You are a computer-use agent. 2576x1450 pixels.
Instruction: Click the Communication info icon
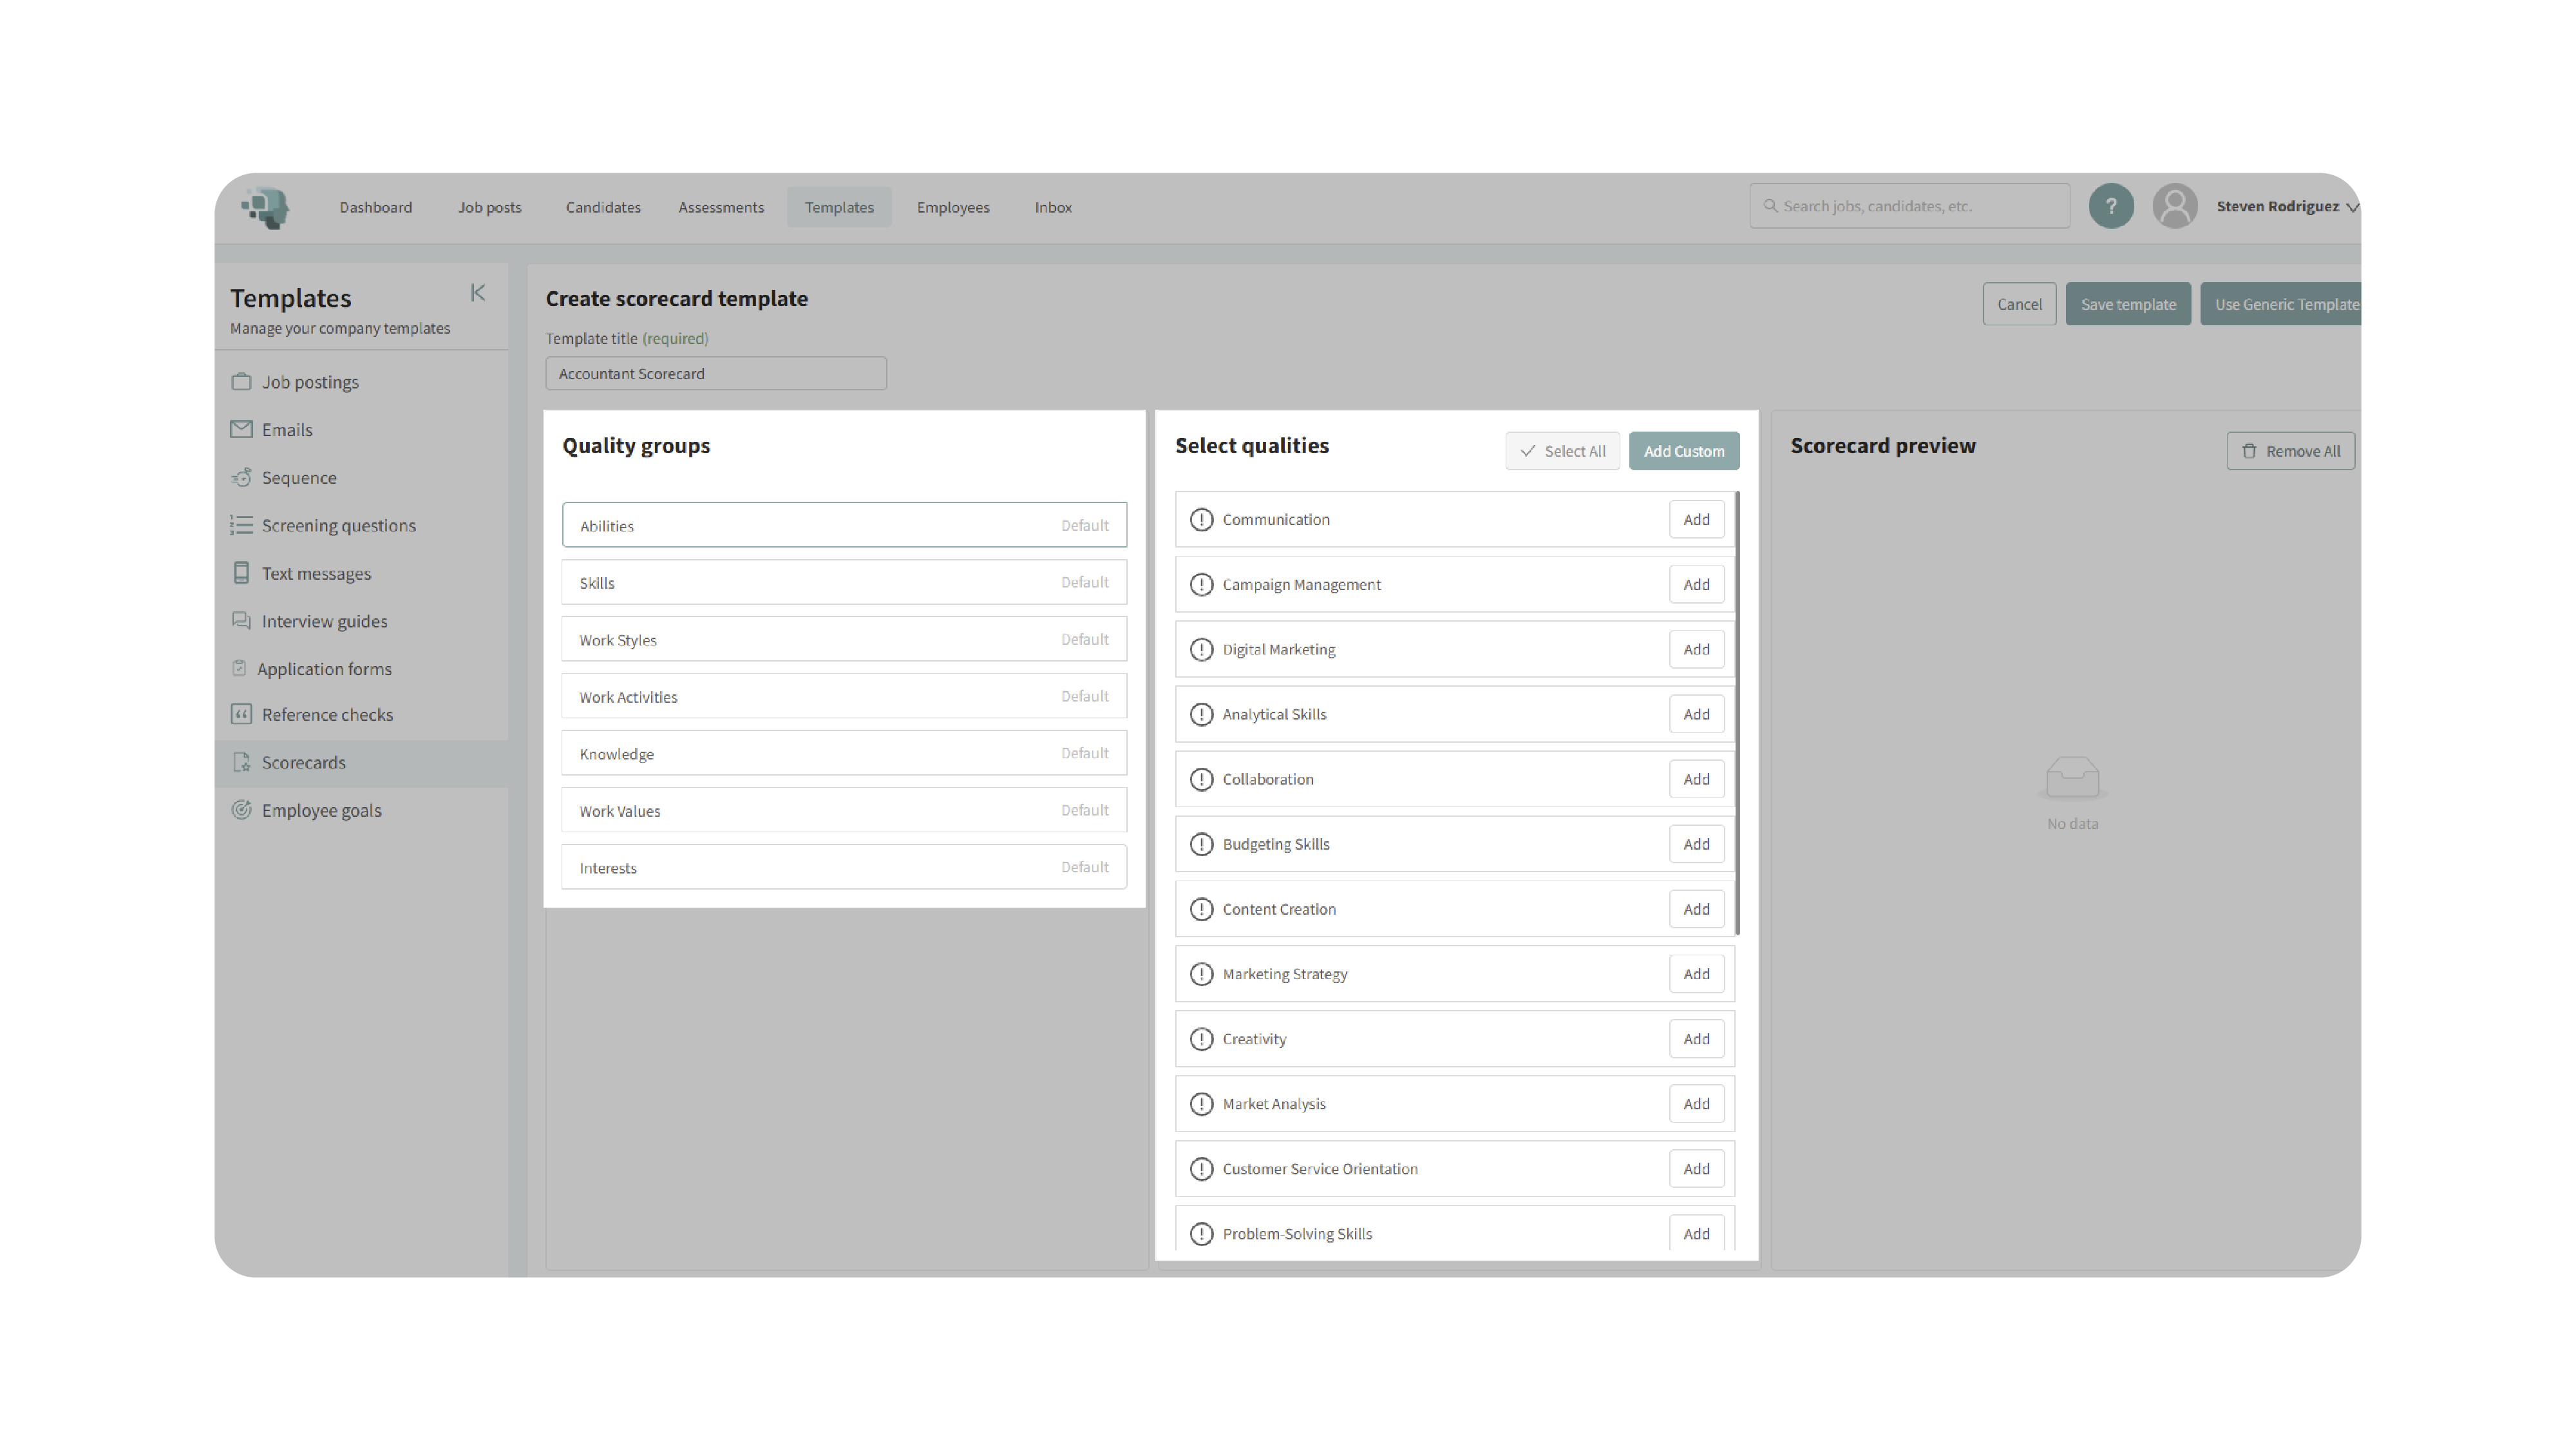[x=1201, y=519]
